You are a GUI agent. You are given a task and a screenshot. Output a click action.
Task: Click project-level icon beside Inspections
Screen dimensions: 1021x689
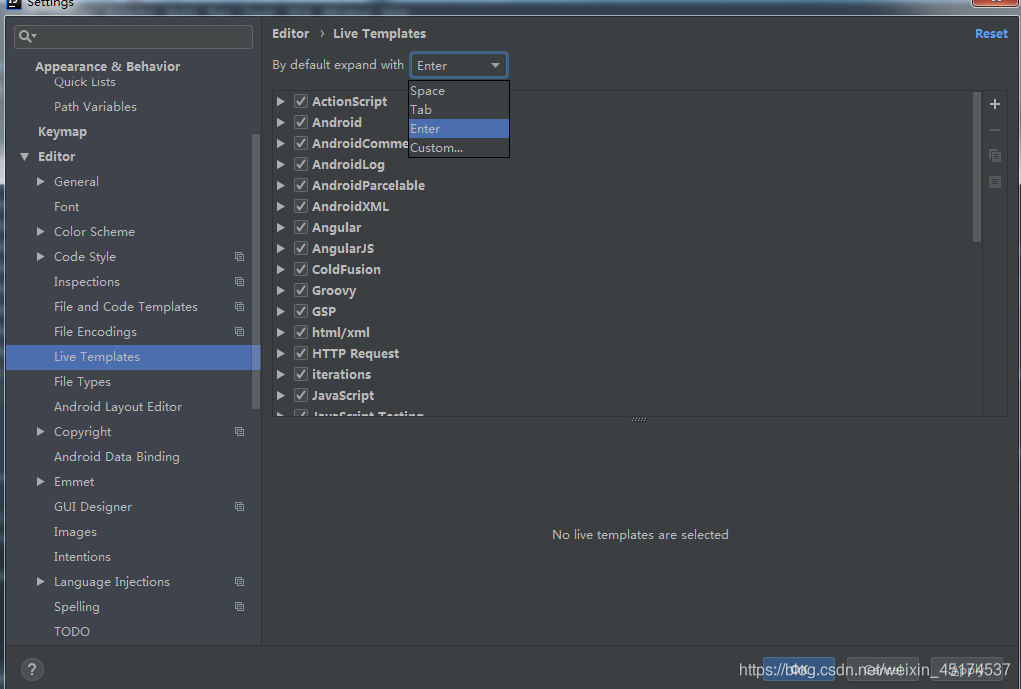tap(240, 281)
